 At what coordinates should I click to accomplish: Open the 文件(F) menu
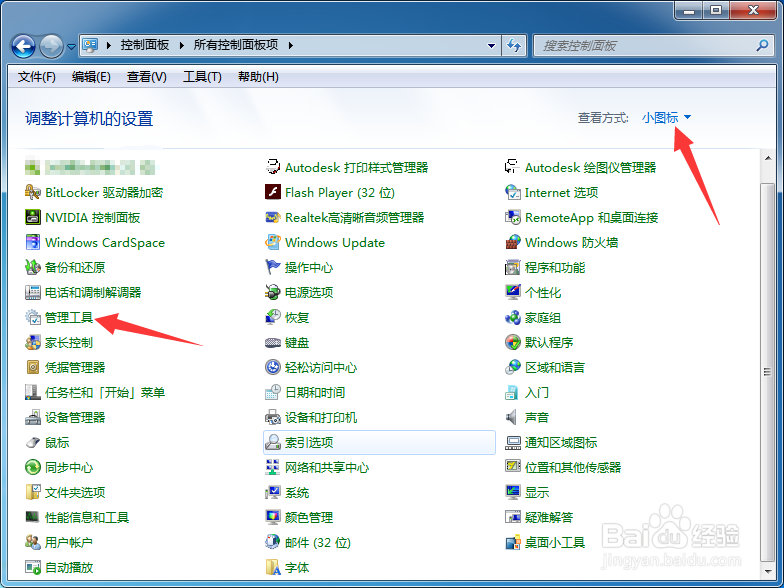click(36, 77)
